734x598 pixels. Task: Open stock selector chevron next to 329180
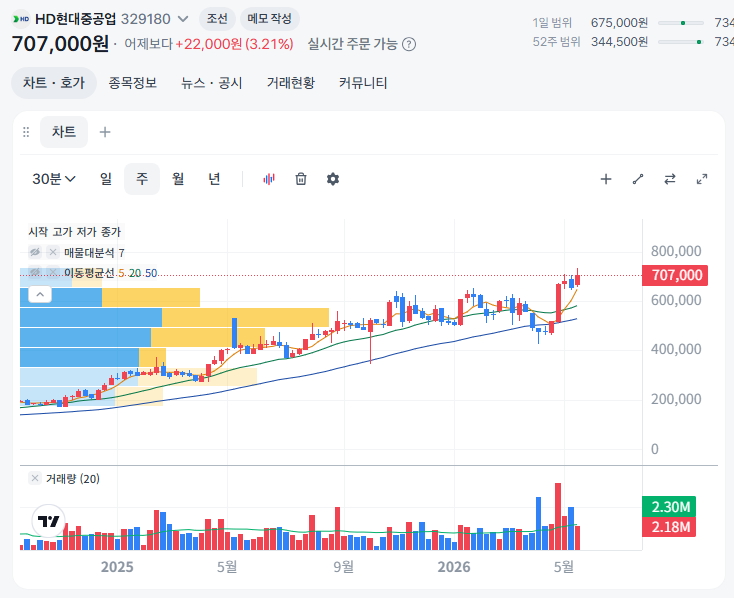[x=183, y=19]
